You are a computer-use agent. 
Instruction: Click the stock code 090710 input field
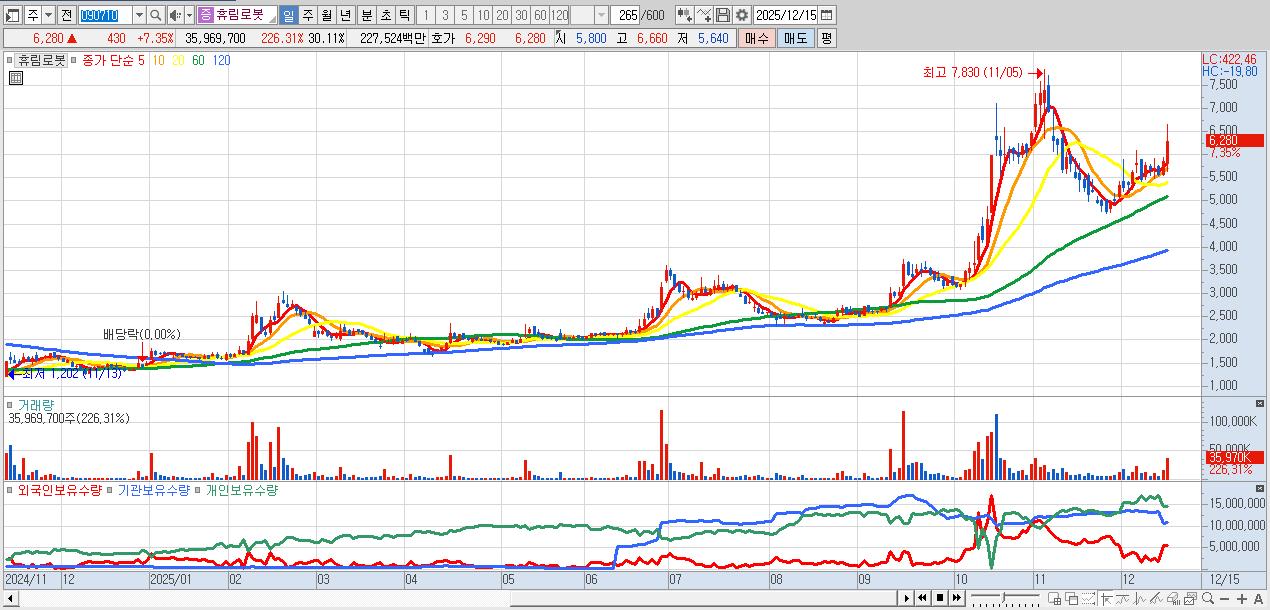click(106, 15)
